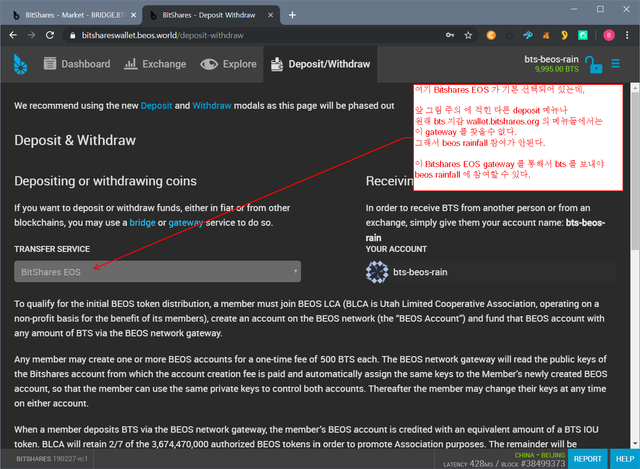Click the orange fox extension icon
Screen dimensions: 640x469
point(546,36)
